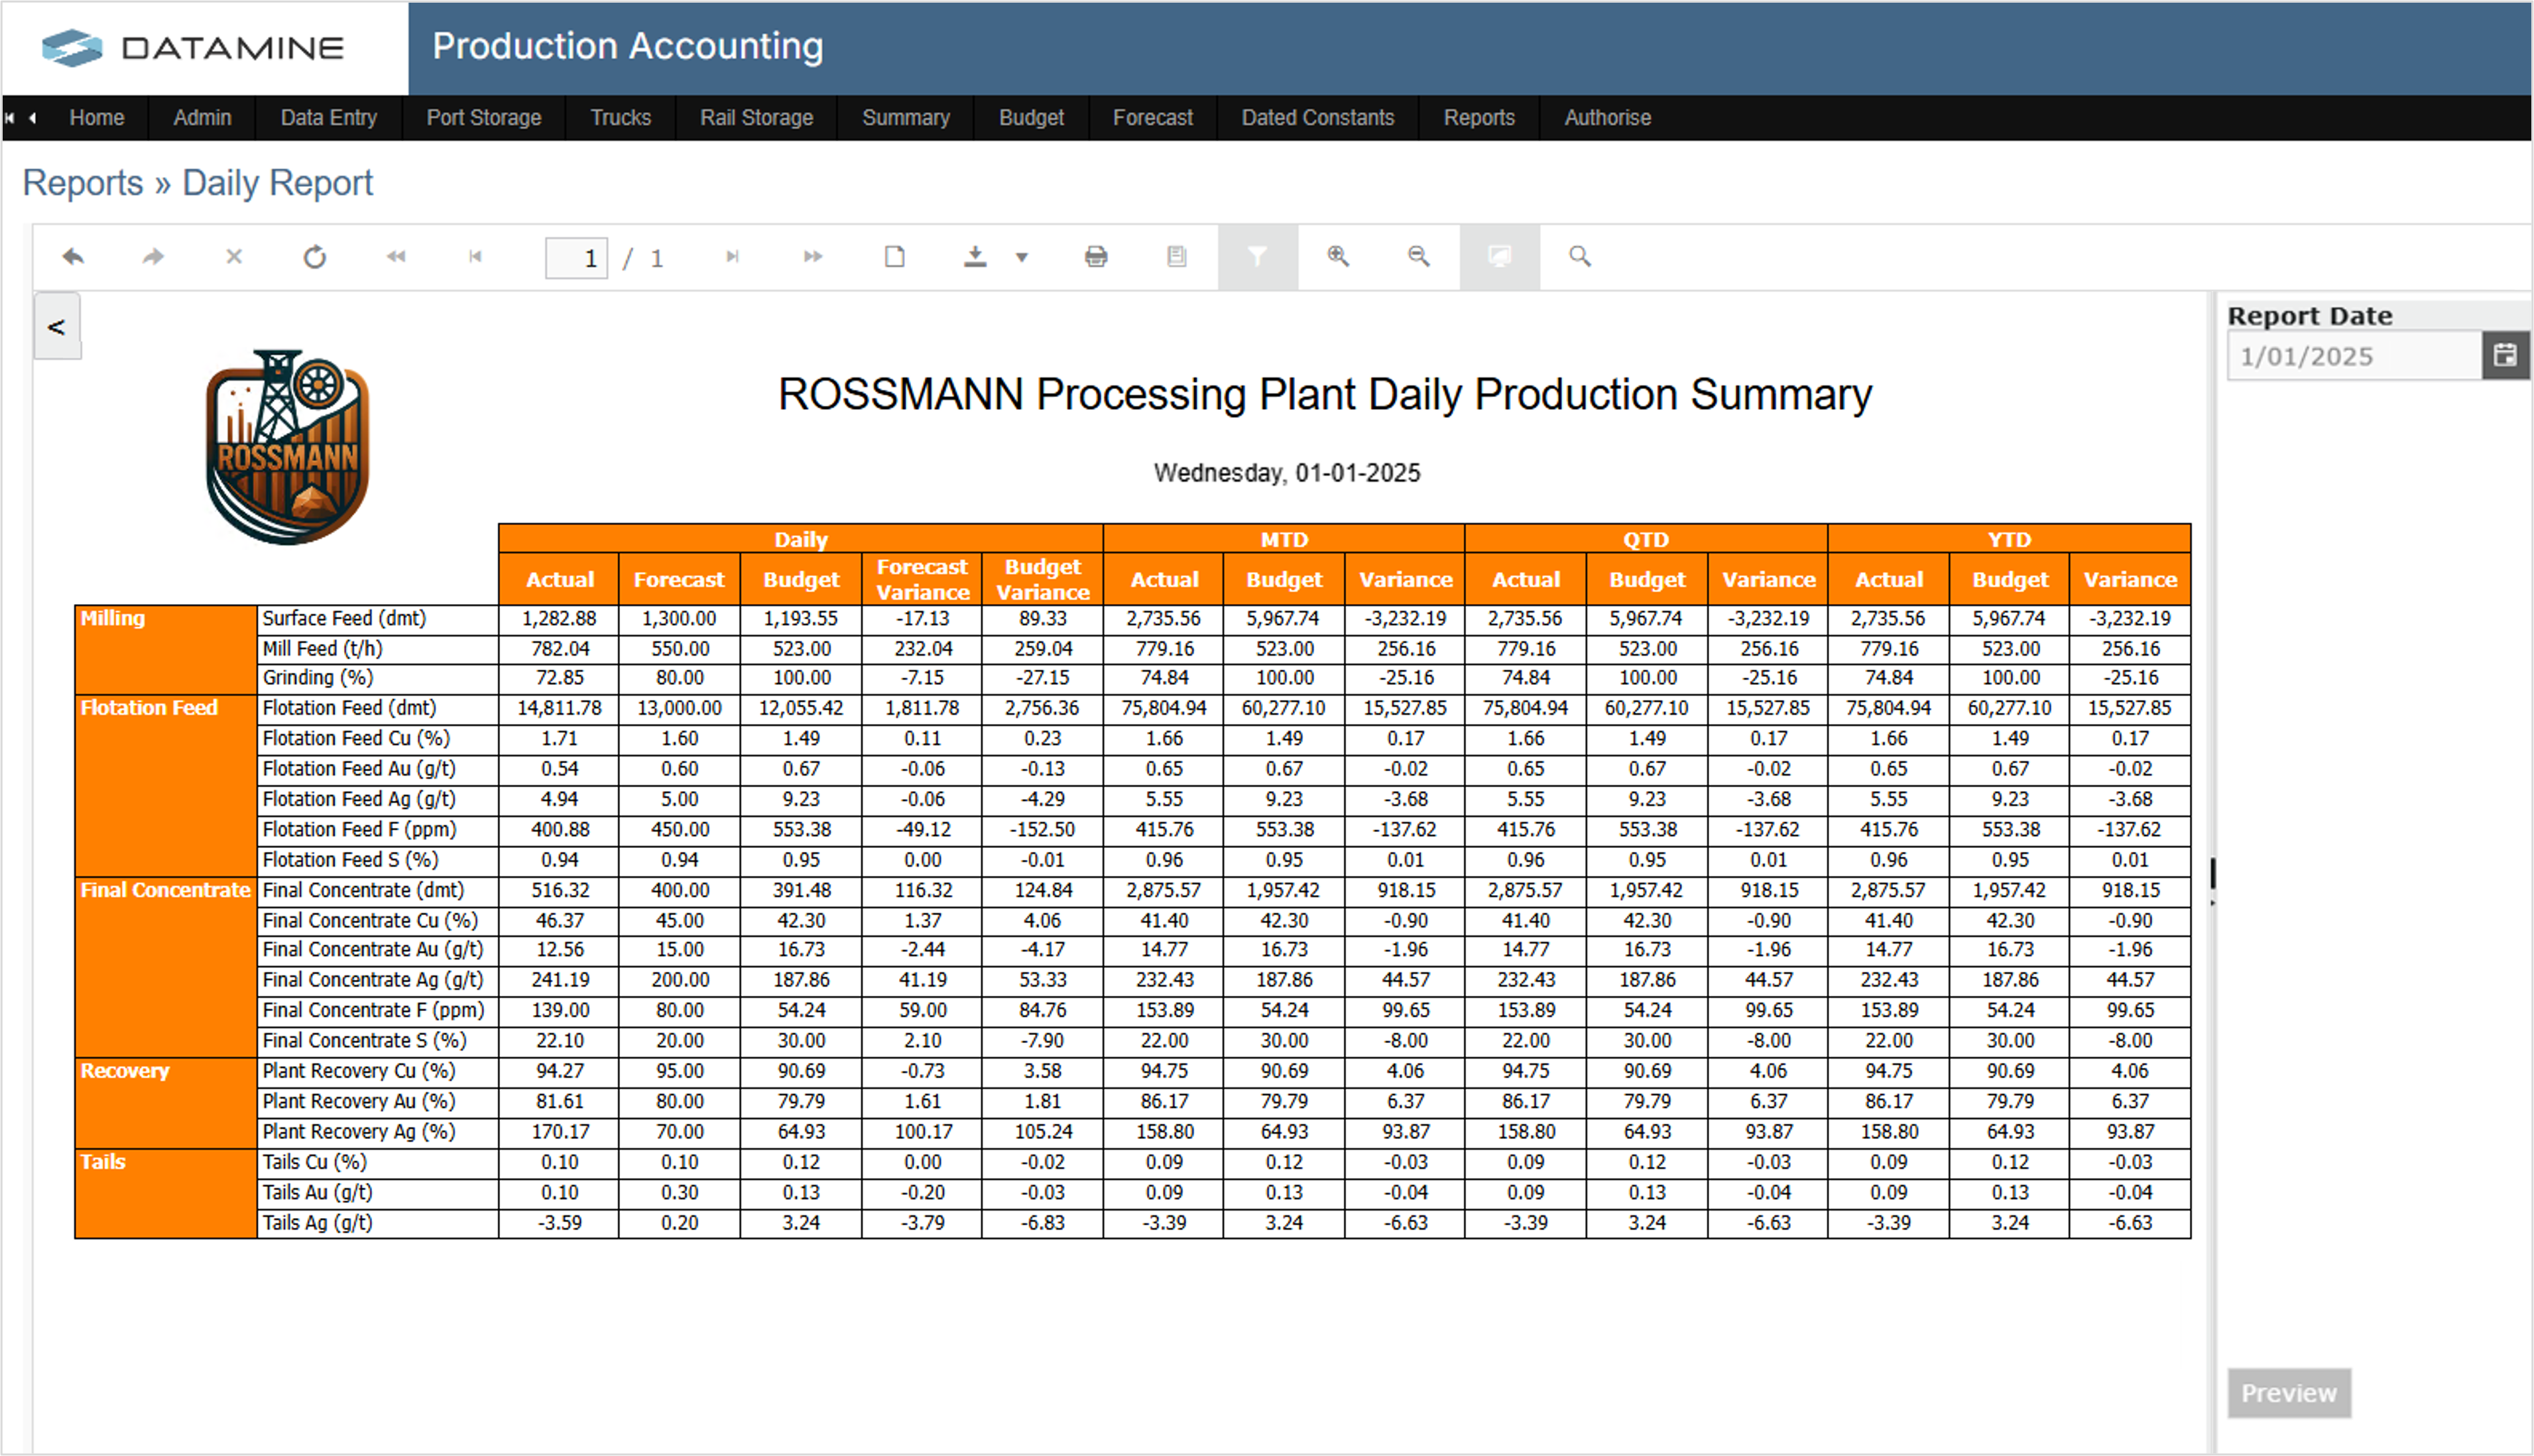
Task: Open the Dated Constants menu
Action: click(x=1317, y=117)
